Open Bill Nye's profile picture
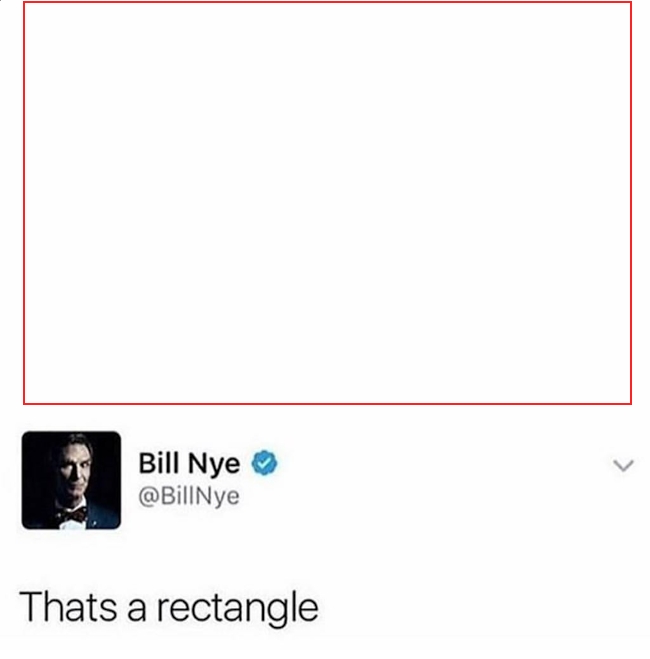This screenshot has height=659, width=650. pos(71,480)
